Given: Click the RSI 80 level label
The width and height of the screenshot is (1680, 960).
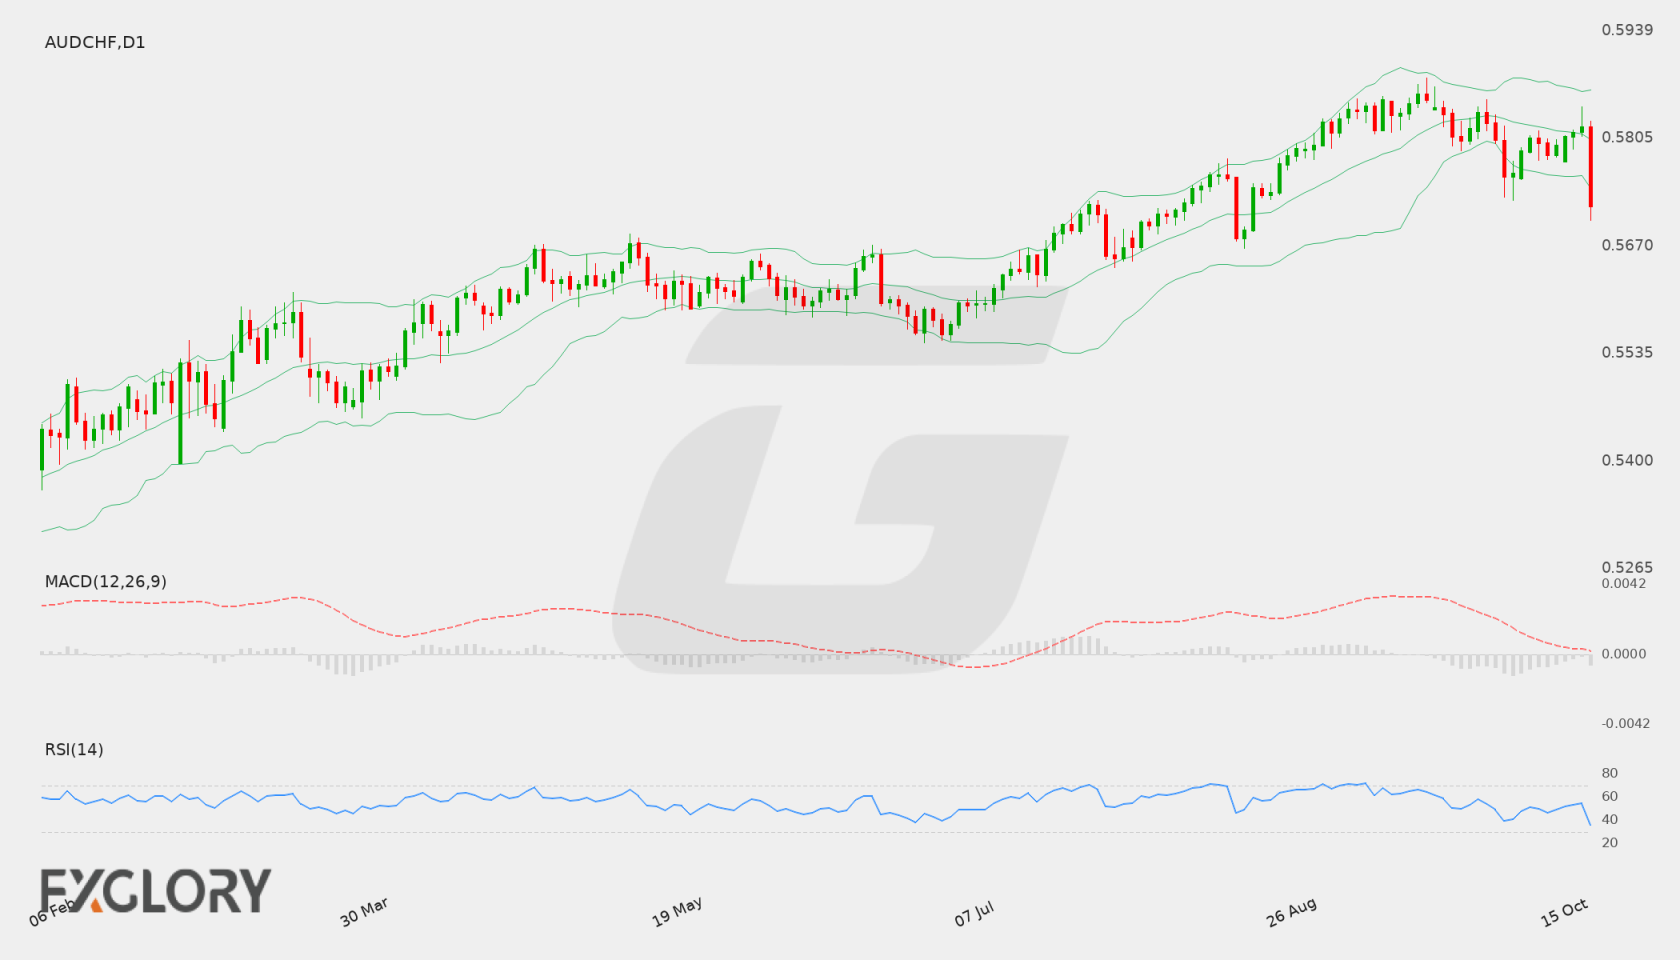Looking at the screenshot, I should click(1610, 773).
